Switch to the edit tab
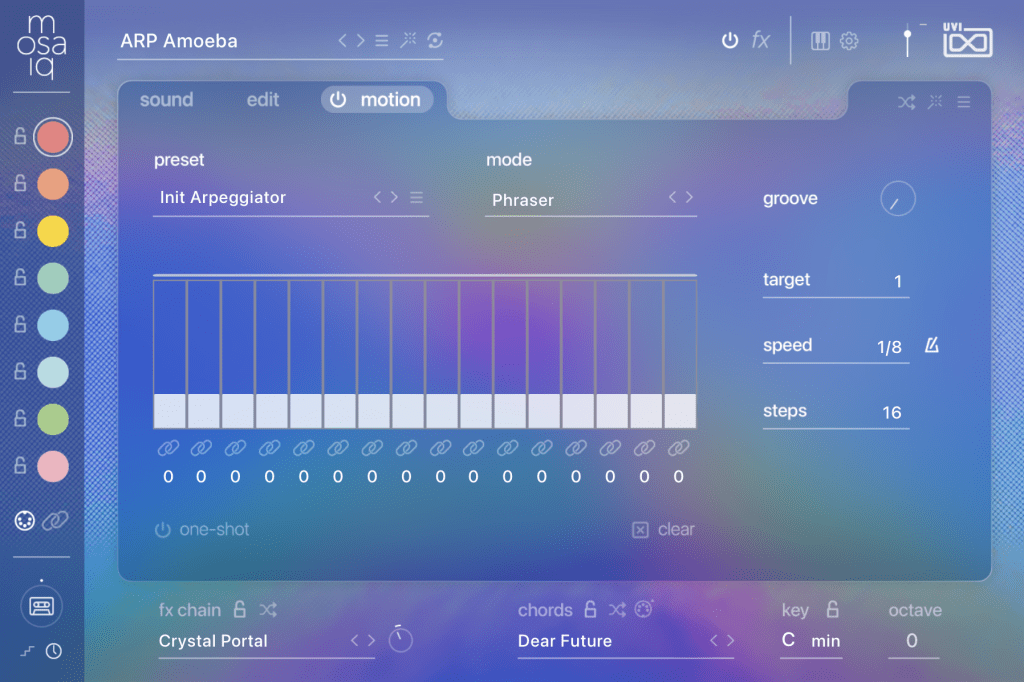Screen dimensions: 1024x682 point(263,100)
